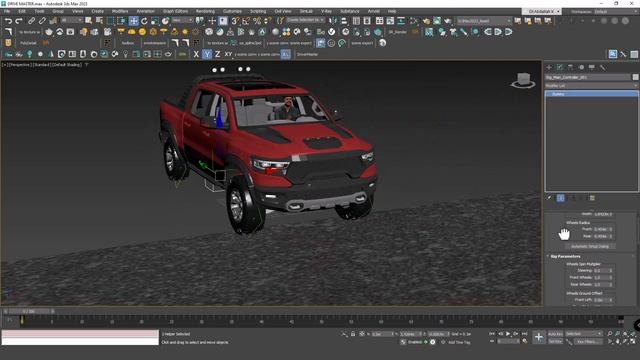Open the Graph Editors menu
Screen dimensions: 640x360
click(176, 11)
